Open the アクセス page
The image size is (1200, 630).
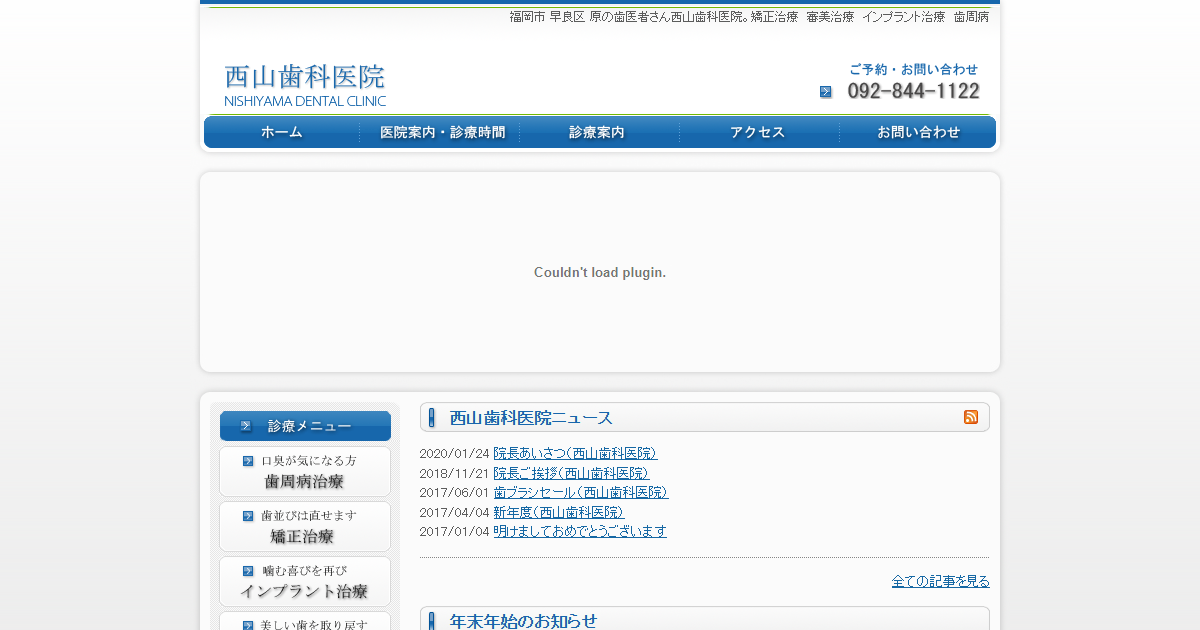coord(760,132)
